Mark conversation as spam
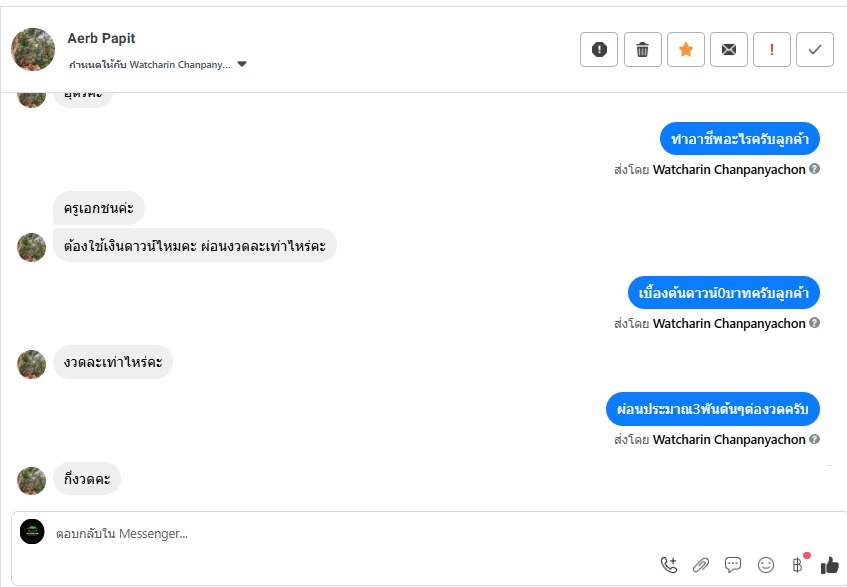Viewport: 847px width, 587px height. pos(599,50)
